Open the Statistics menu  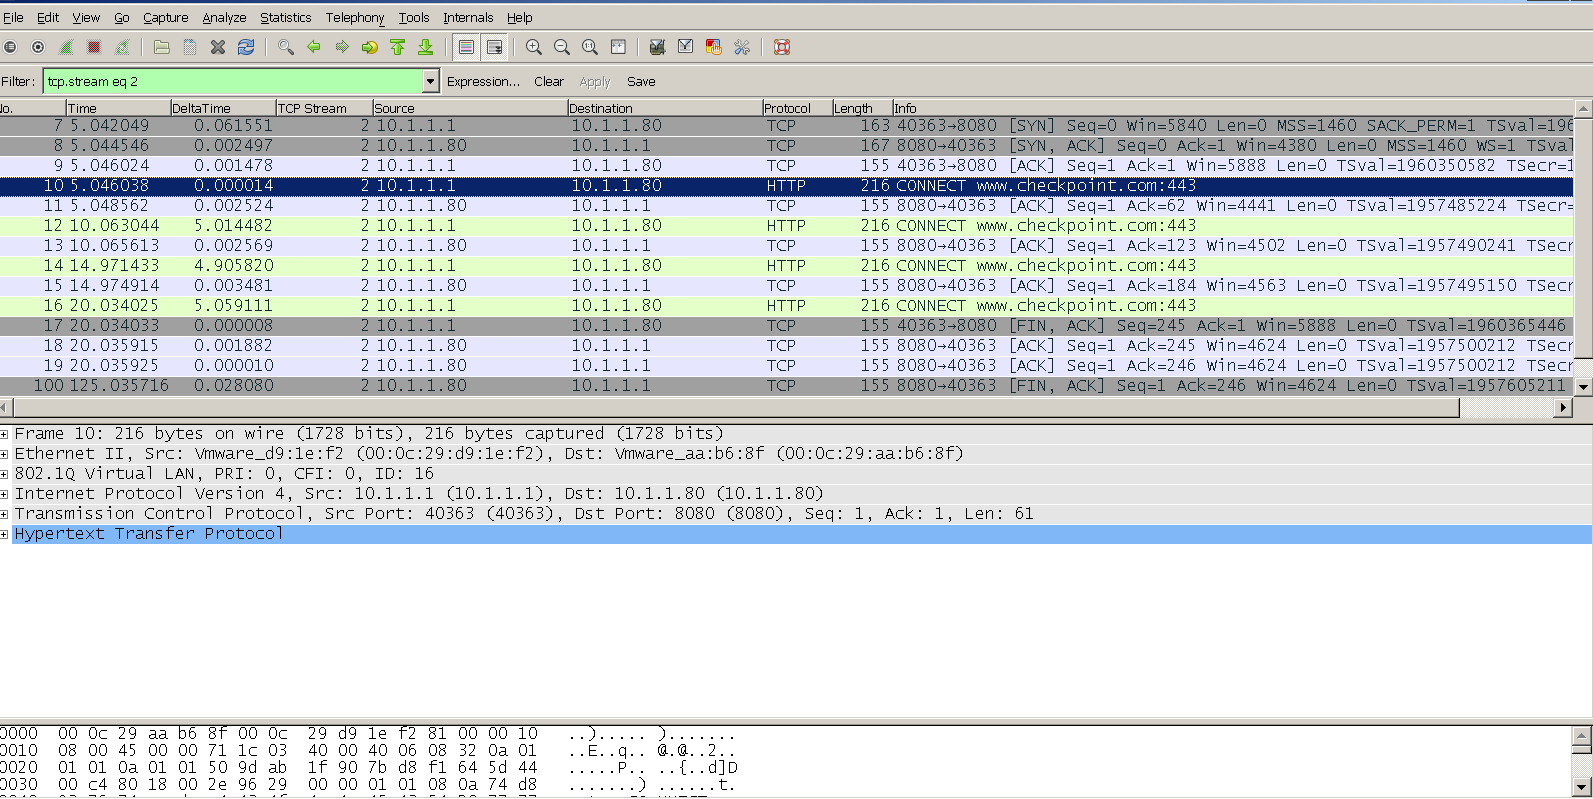pos(285,17)
